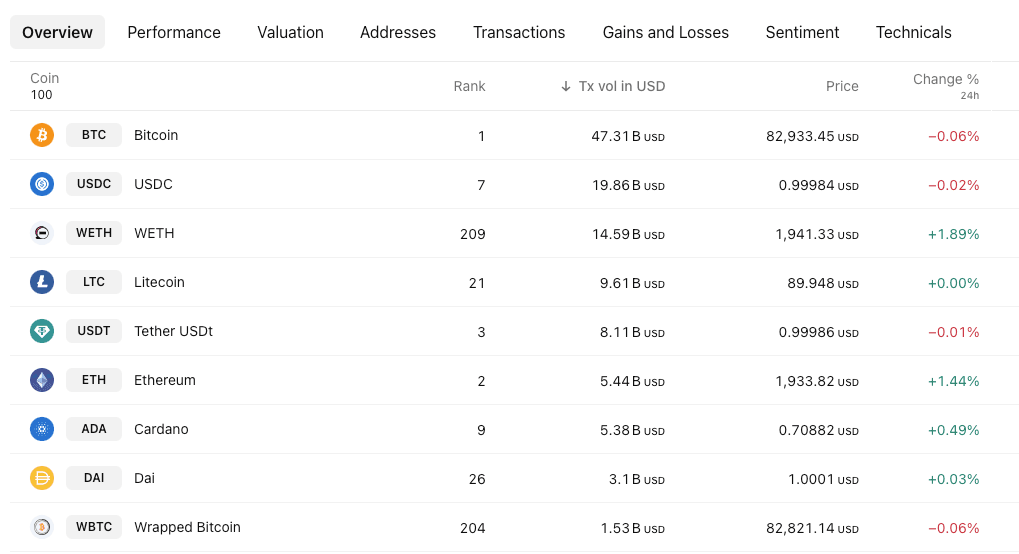Click the Dai yellow coin icon

coord(42,478)
